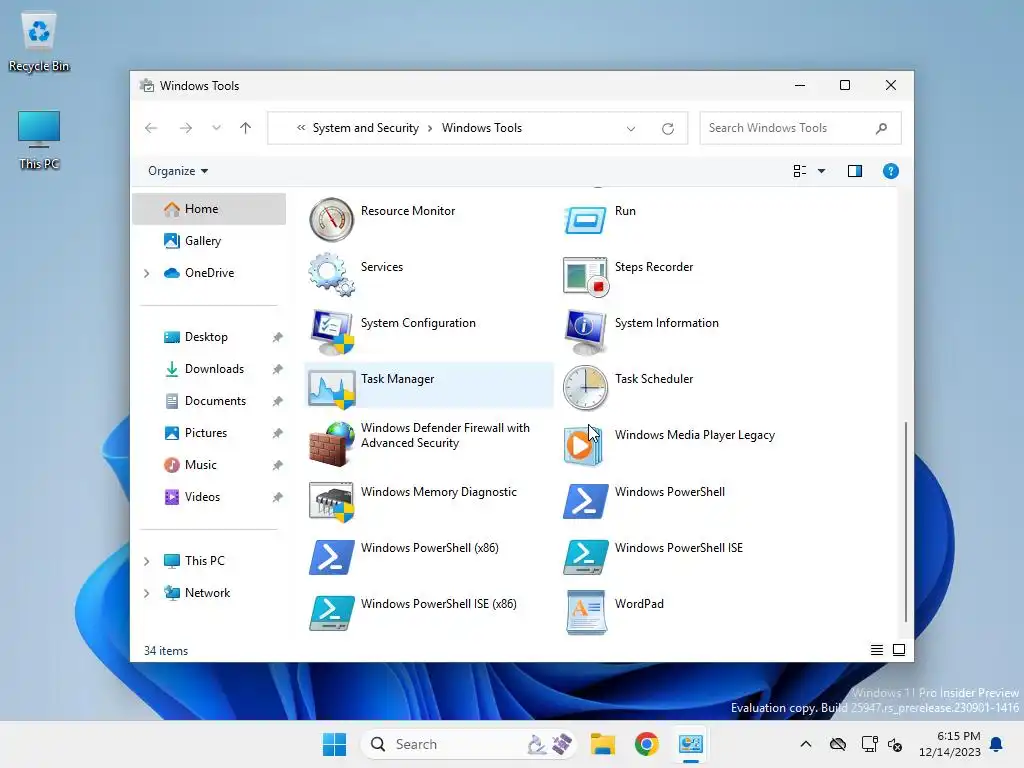Click System and Security breadcrumb
The height and width of the screenshot is (768, 1024).
[366, 128]
